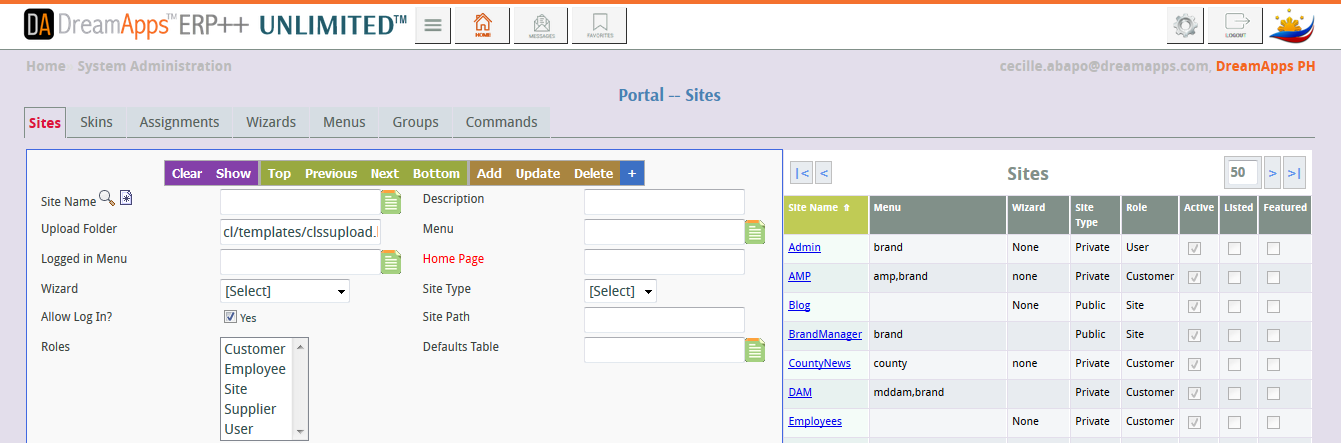Click the Update button
Screen dimensions: 1341x443
[538, 173]
